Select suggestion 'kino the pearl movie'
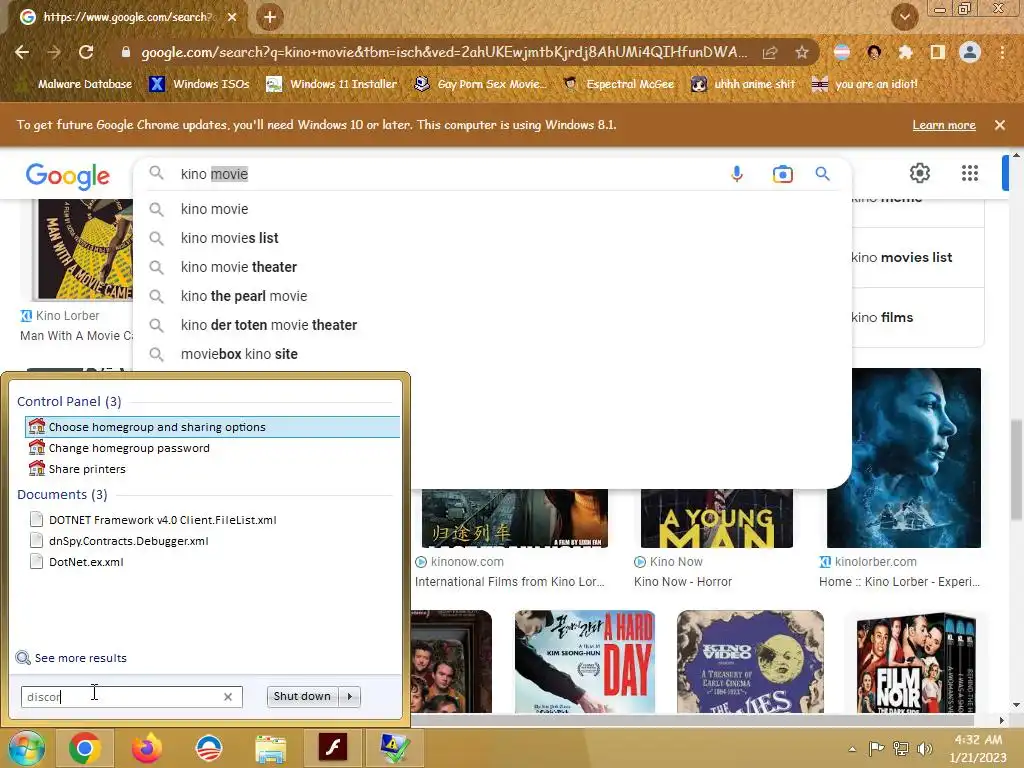The width and height of the screenshot is (1024, 768). (x=492, y=296)
